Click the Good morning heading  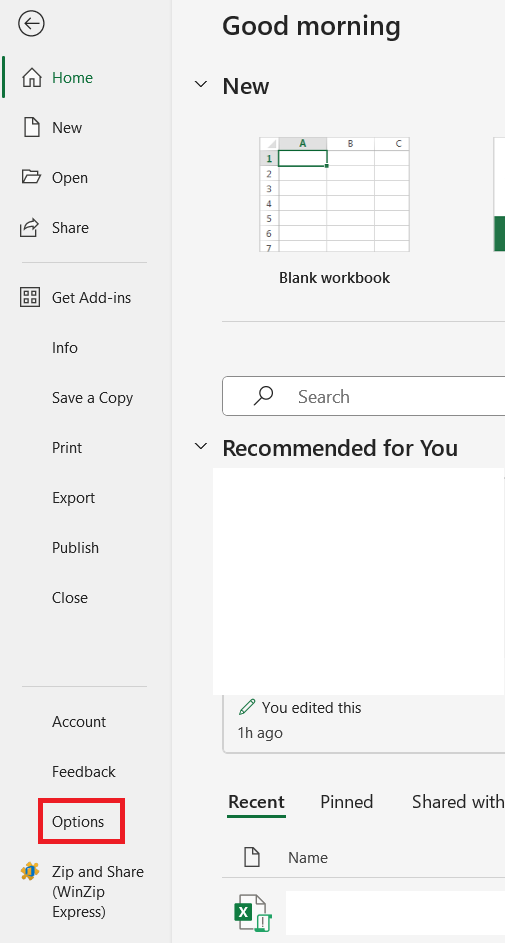(x=311, y=26)
